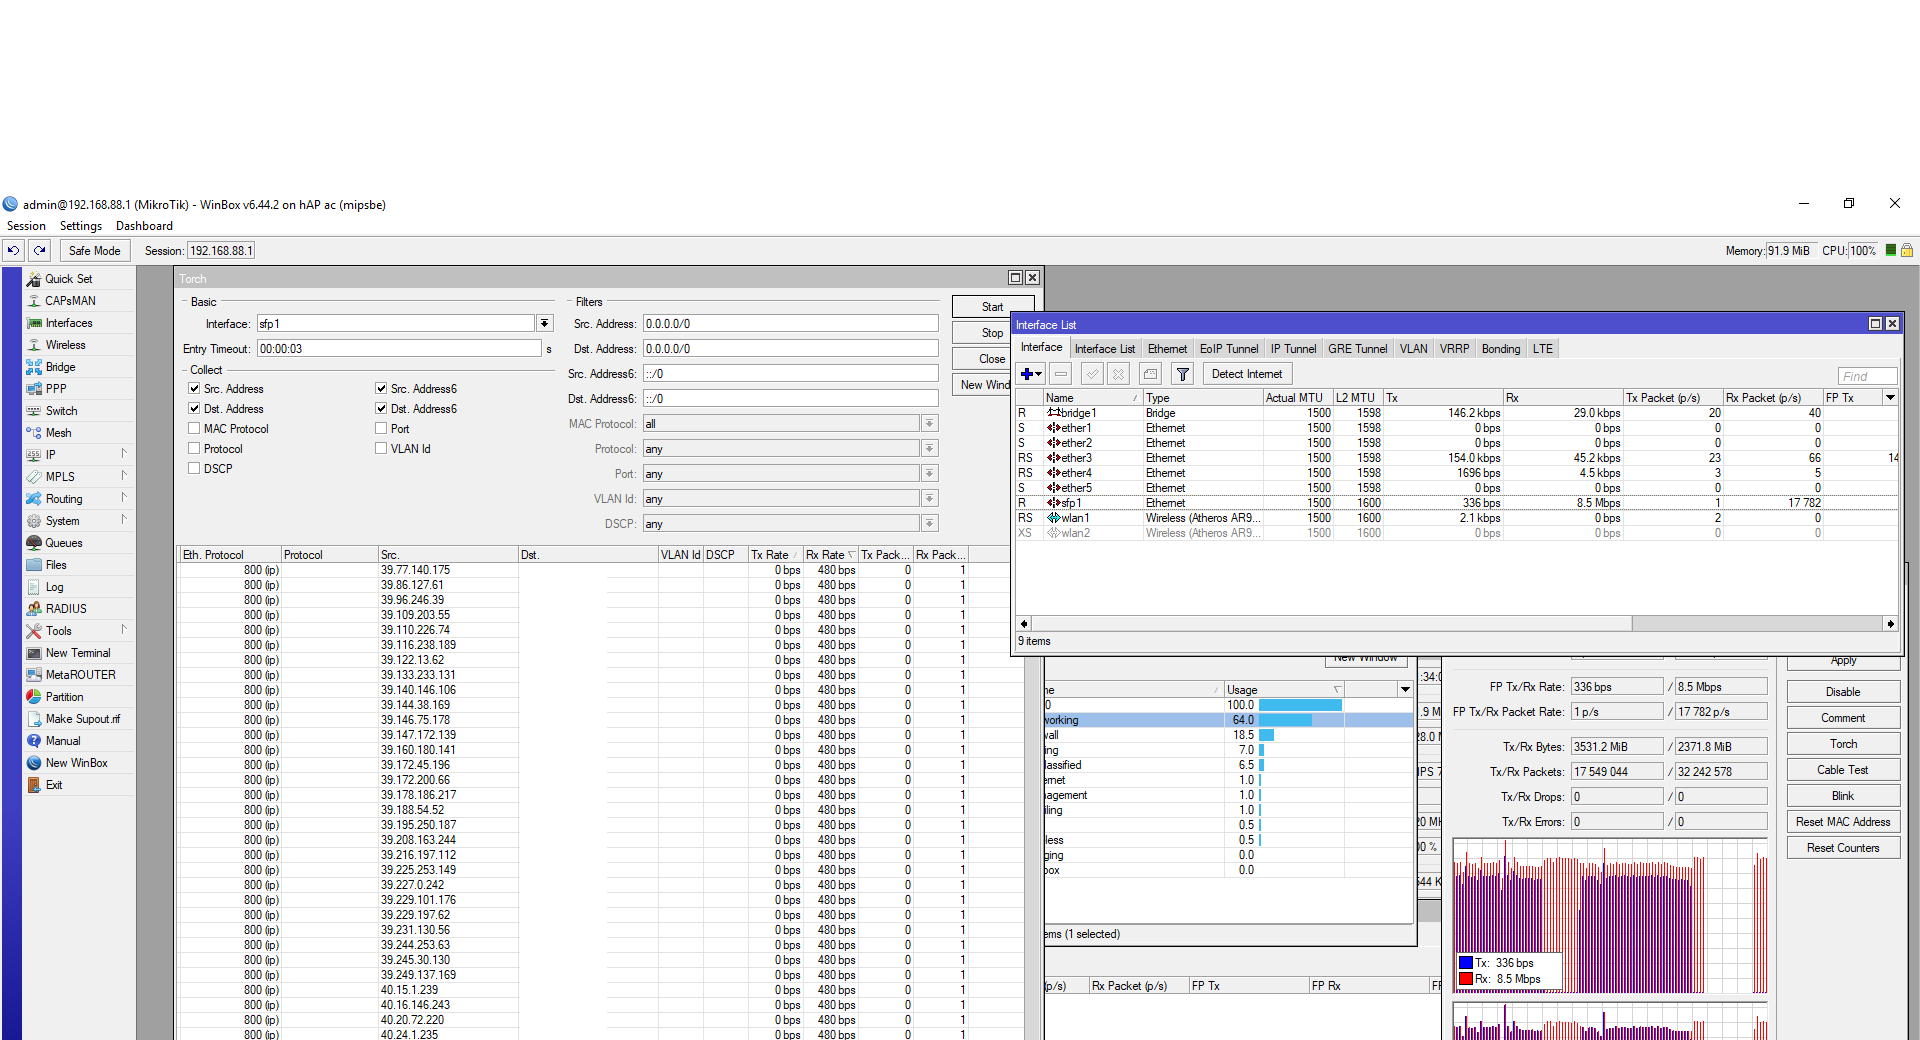
Task: Switch to the Ethernet tab
Action: click(x=1167, y=349)
